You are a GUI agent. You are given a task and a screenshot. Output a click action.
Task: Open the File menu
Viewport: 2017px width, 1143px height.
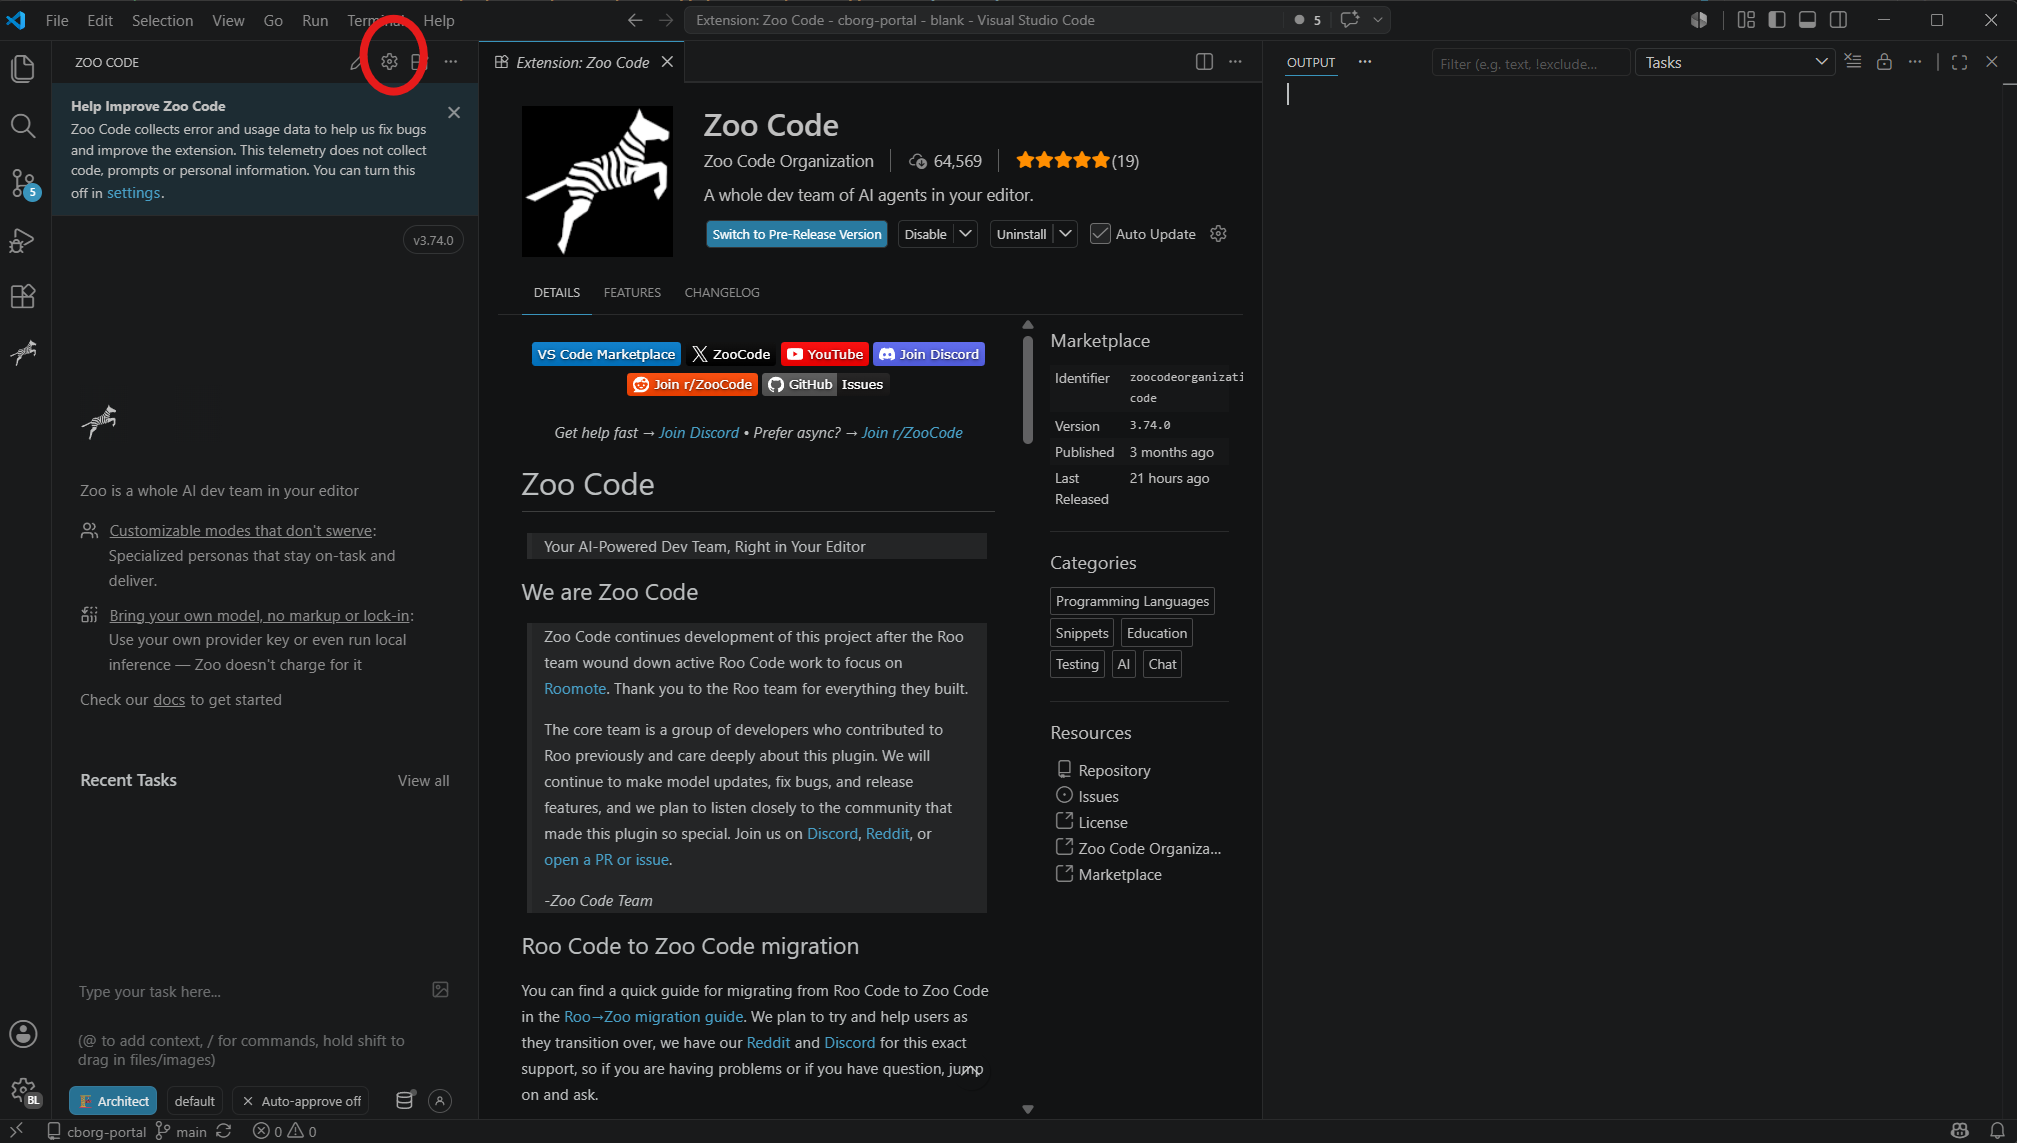click(57, 20)
